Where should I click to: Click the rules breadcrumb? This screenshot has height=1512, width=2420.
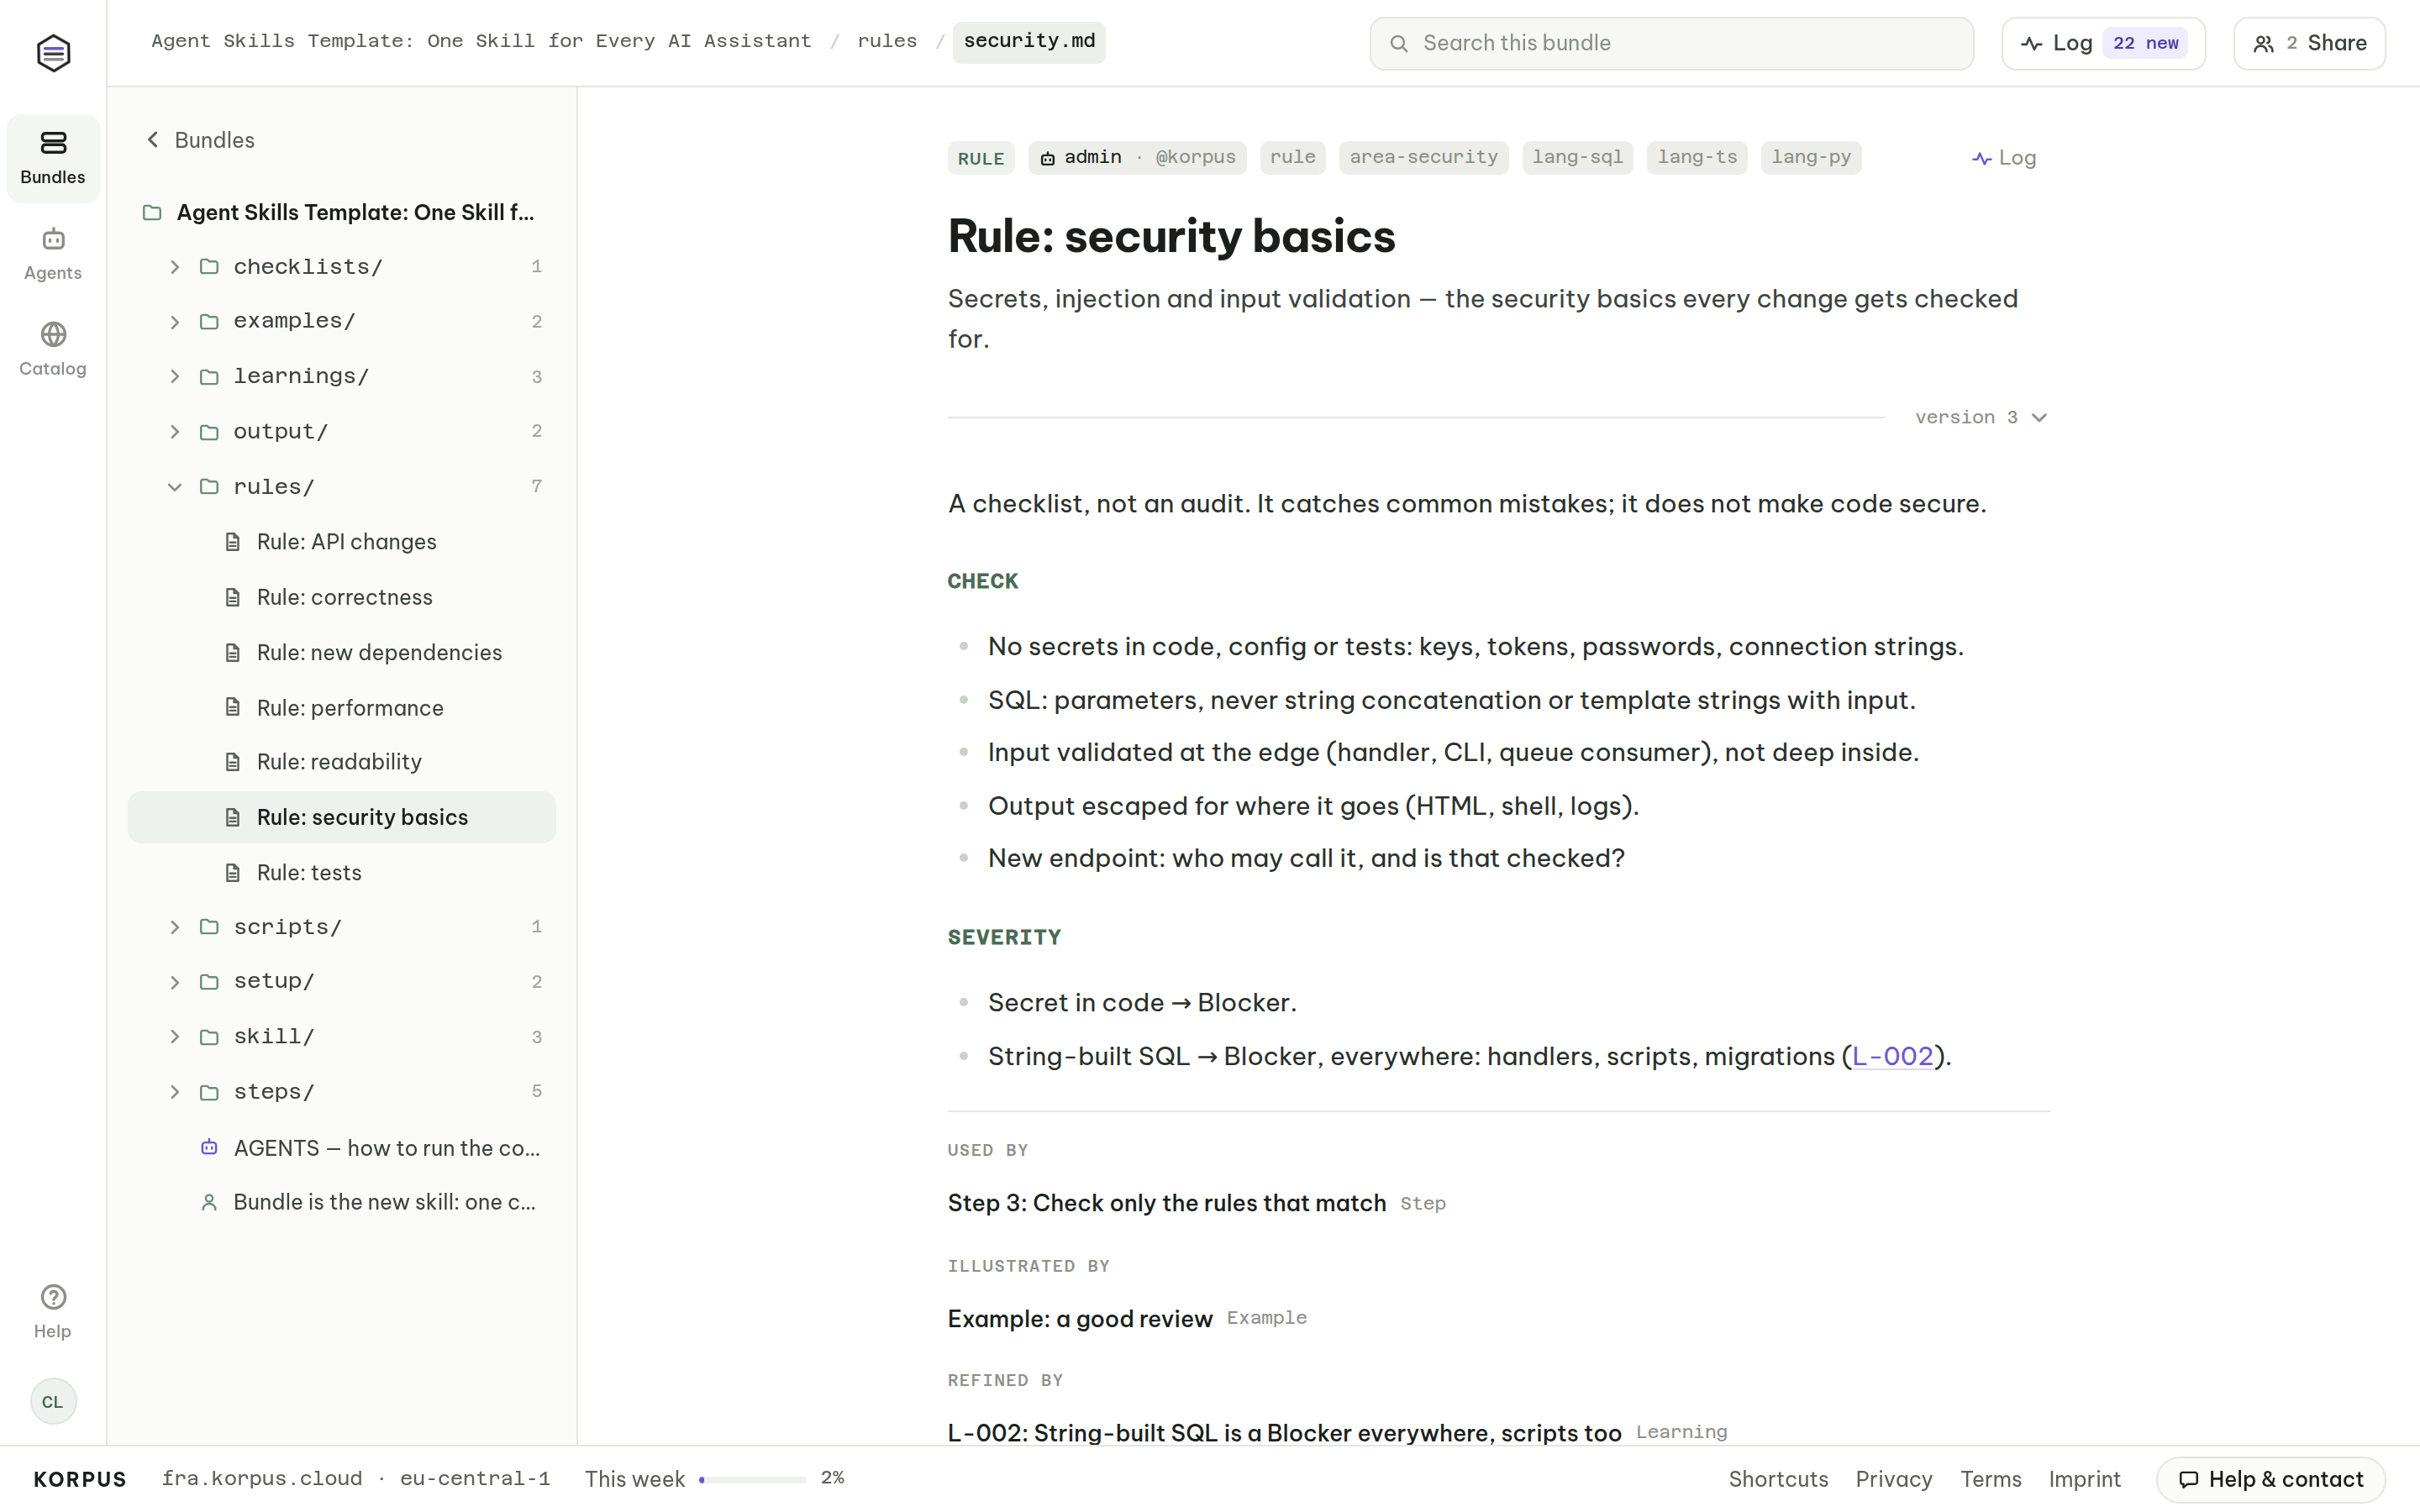(x=887, y=41)
